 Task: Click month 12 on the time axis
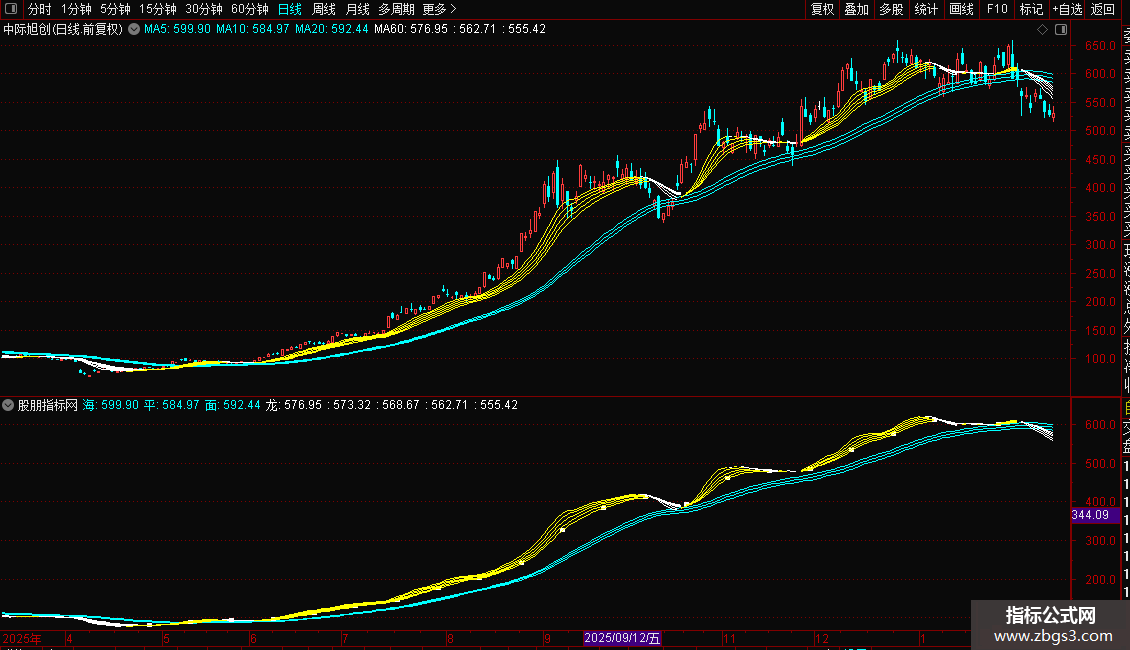[822, 638]
